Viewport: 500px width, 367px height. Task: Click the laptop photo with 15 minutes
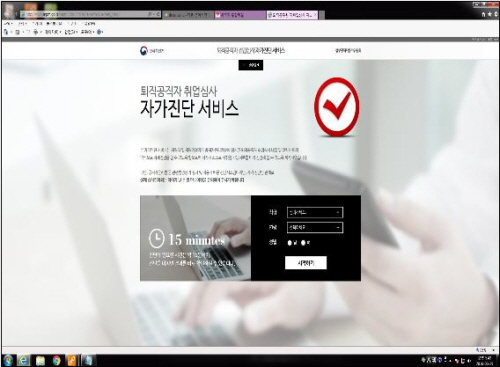point(195,238)
